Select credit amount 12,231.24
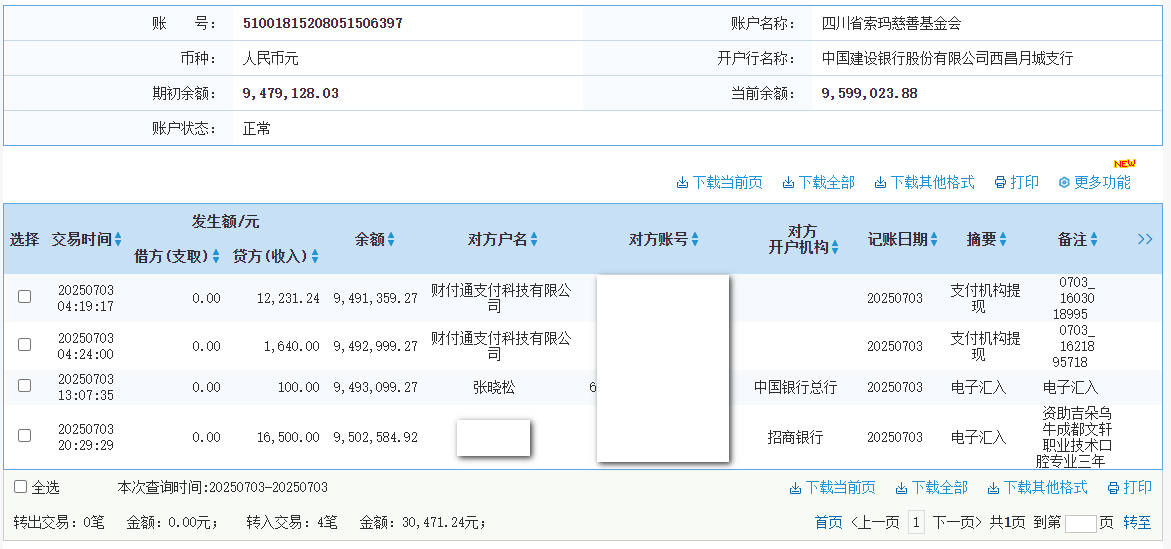 pyautogui.click(x=288, y=298)
